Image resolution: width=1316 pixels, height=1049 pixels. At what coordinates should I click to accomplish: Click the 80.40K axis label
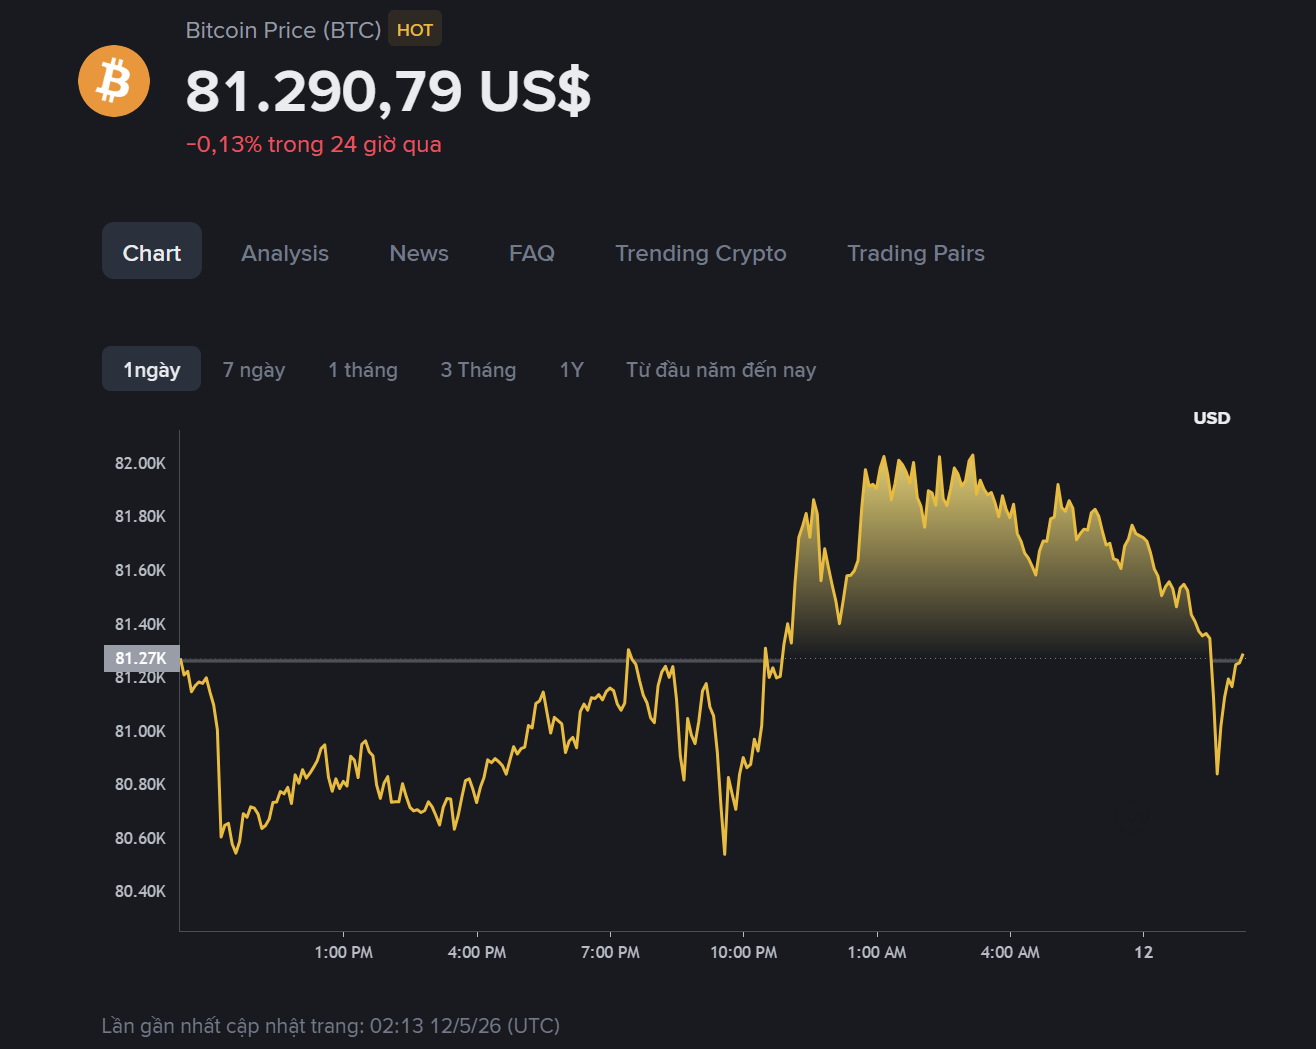coord(140,891)
